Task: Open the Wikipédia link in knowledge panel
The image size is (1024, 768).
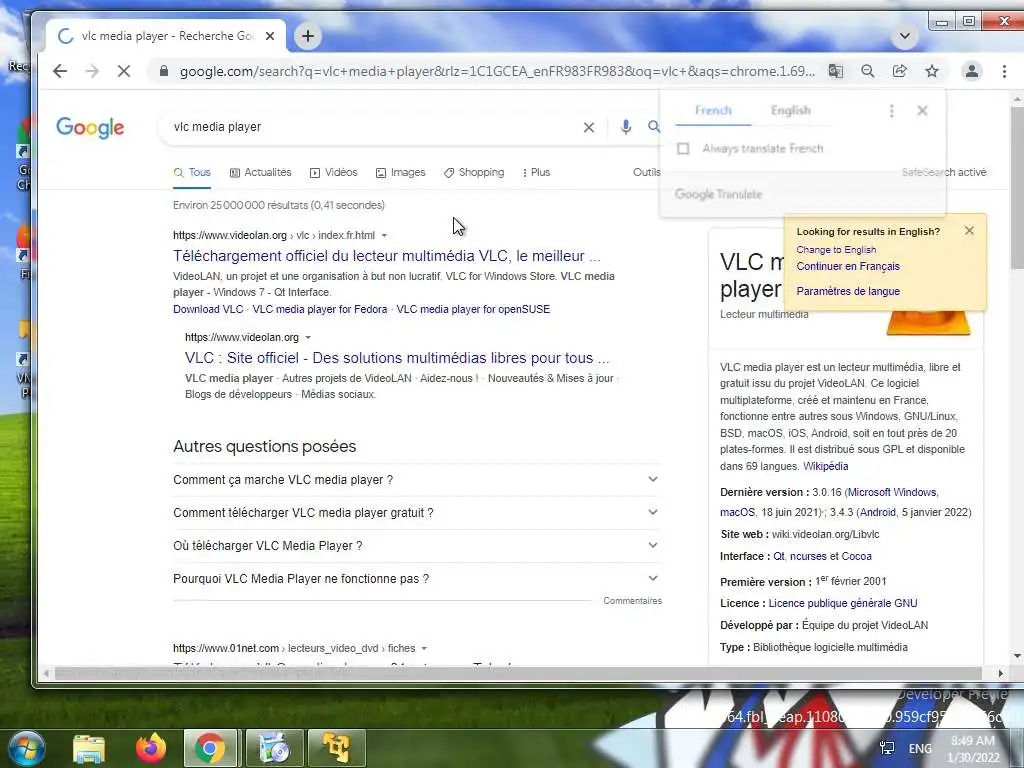Action: coord(825,466)
